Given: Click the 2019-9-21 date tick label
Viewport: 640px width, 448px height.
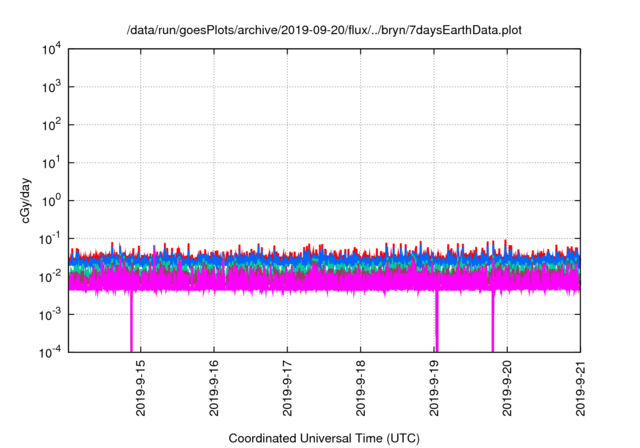Looking at the screenshot, I should [x=580, y=388].
